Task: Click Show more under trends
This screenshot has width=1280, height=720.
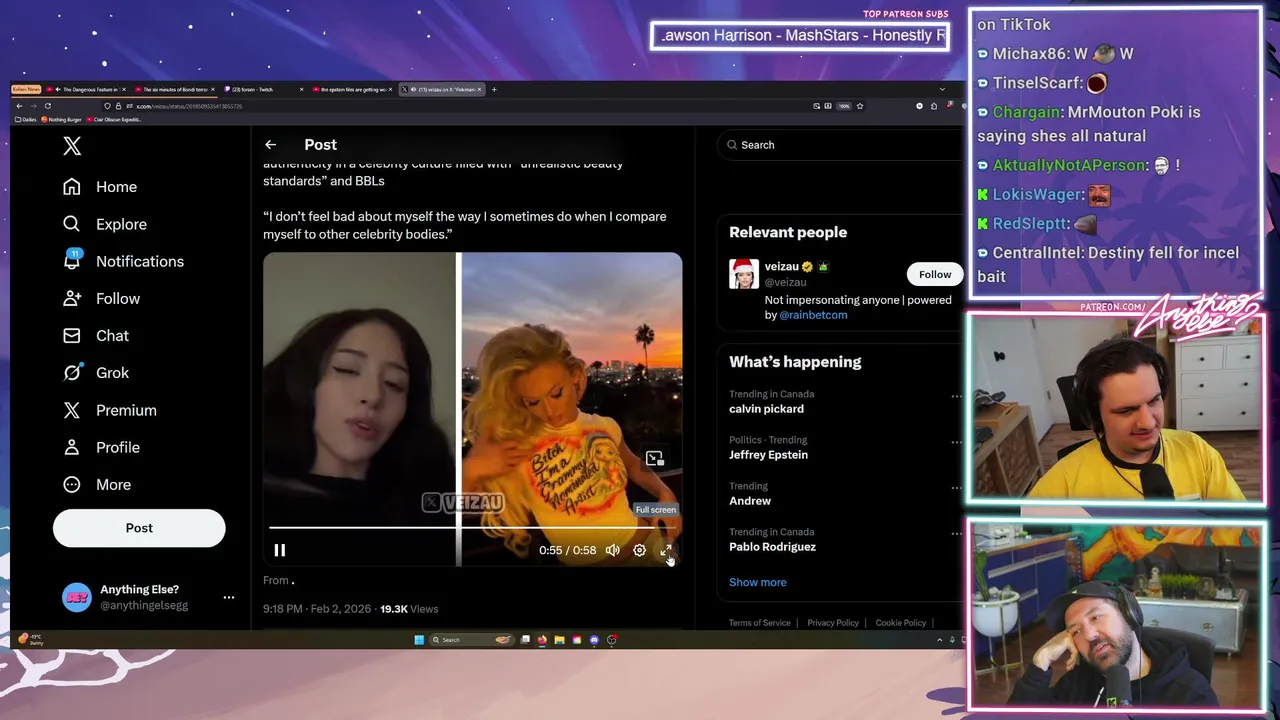Action: (x=757, y=582)
